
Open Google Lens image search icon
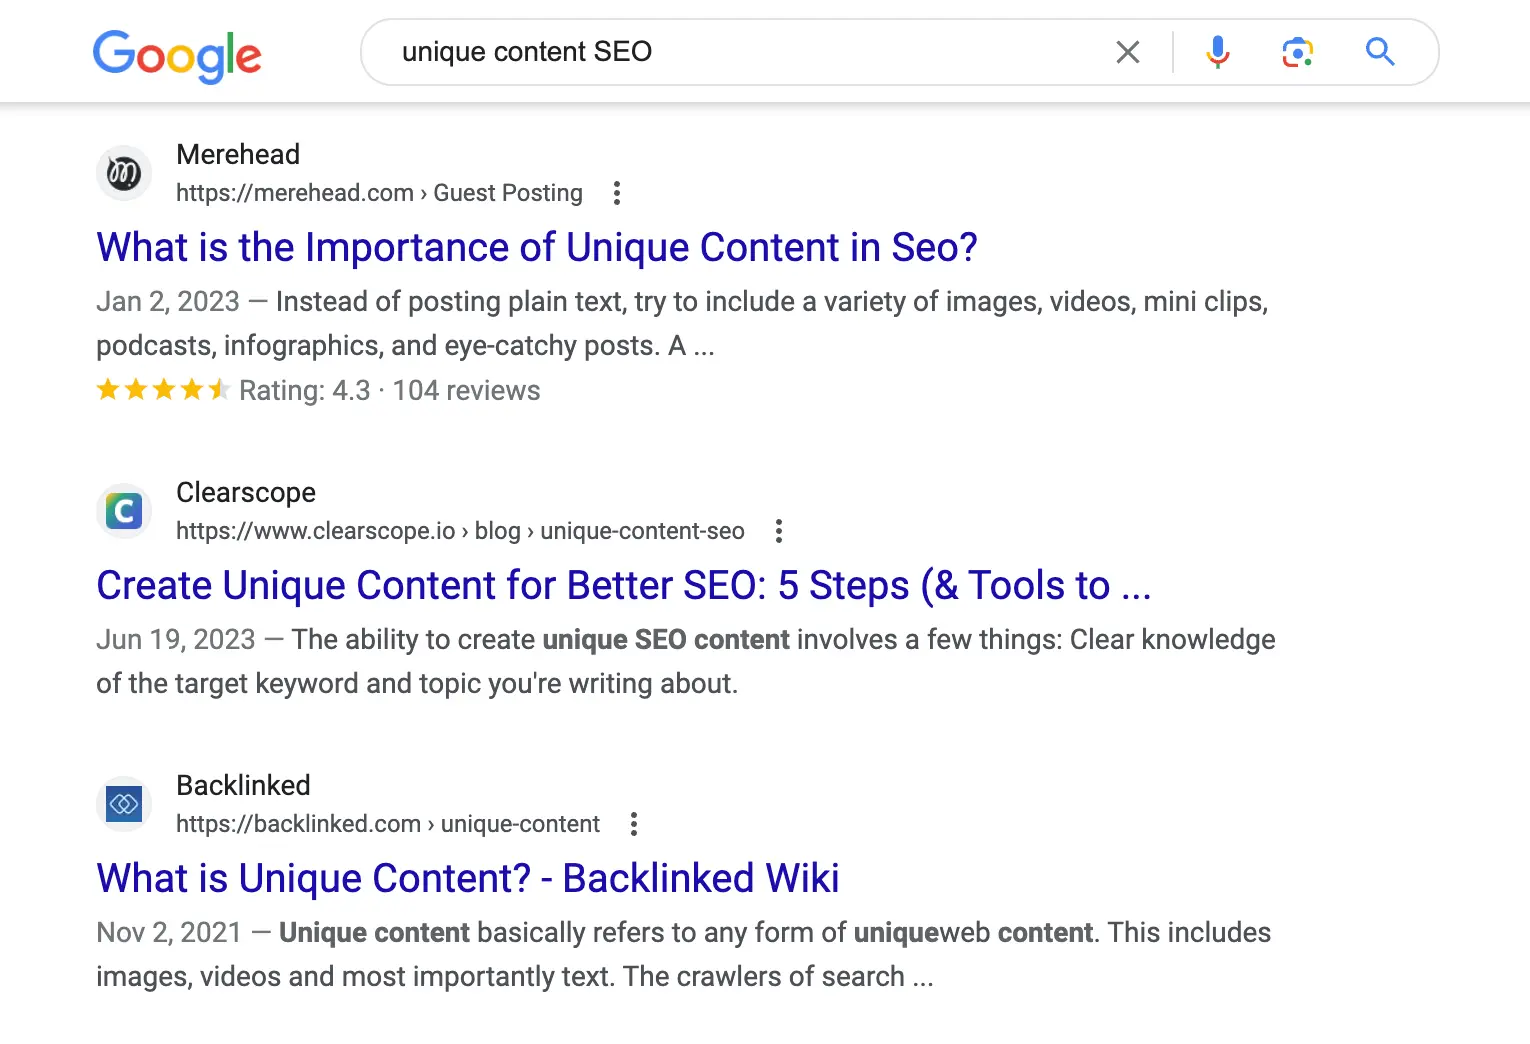click(x=1297, y=52)
